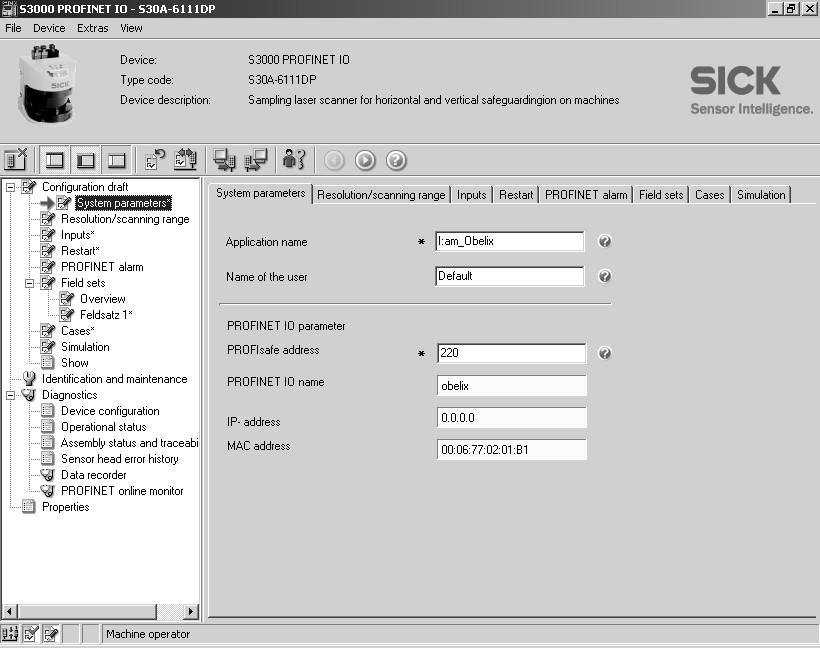Click the download to device computer icon

click(x=224, y=160)
